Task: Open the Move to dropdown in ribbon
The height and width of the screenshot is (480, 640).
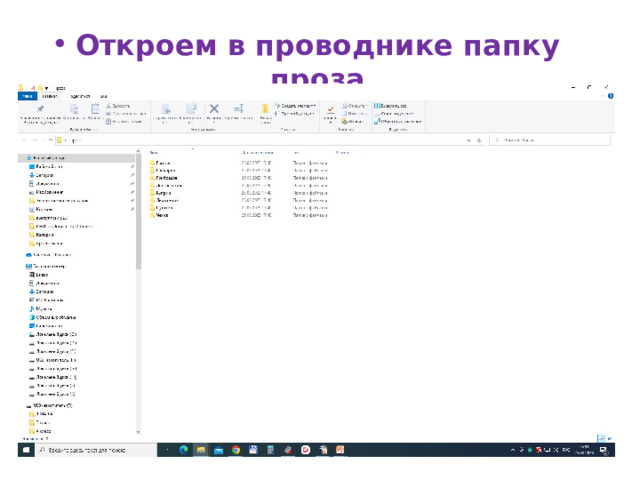Action: (166, 113)
